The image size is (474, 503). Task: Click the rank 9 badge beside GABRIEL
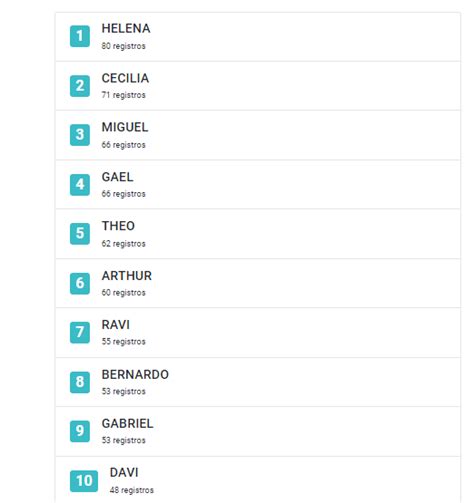tap(80, 431)
